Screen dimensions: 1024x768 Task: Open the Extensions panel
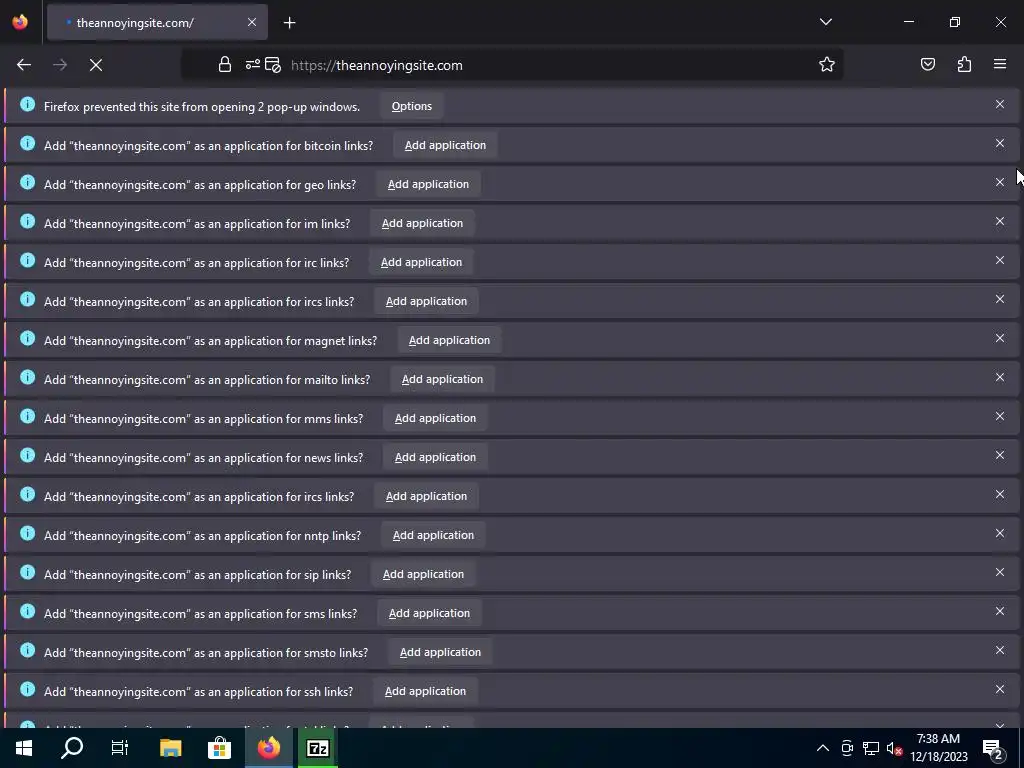(x=964, y=65)
